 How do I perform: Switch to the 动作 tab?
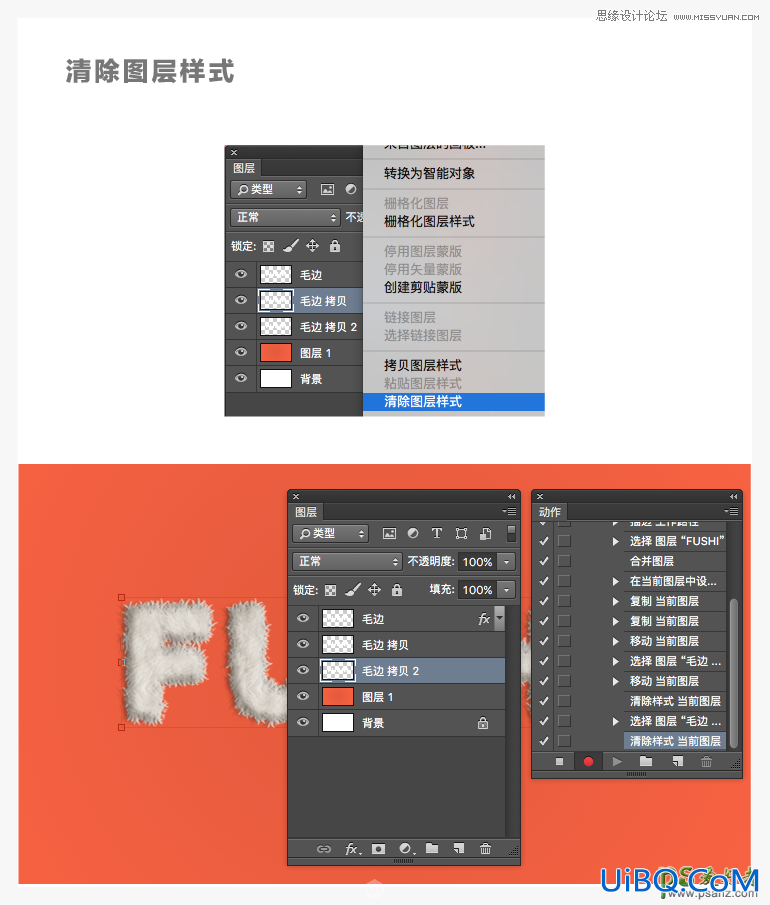(x=550, y=511)
